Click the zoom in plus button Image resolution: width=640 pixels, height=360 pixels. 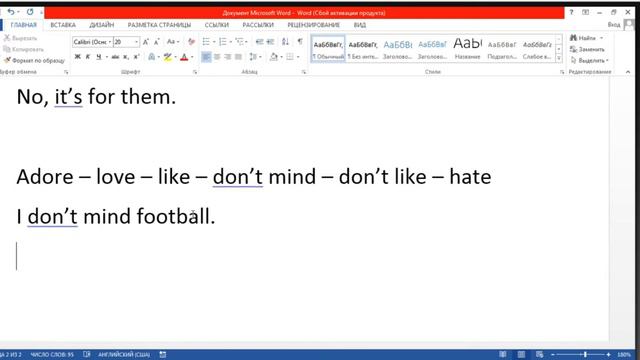608,355
